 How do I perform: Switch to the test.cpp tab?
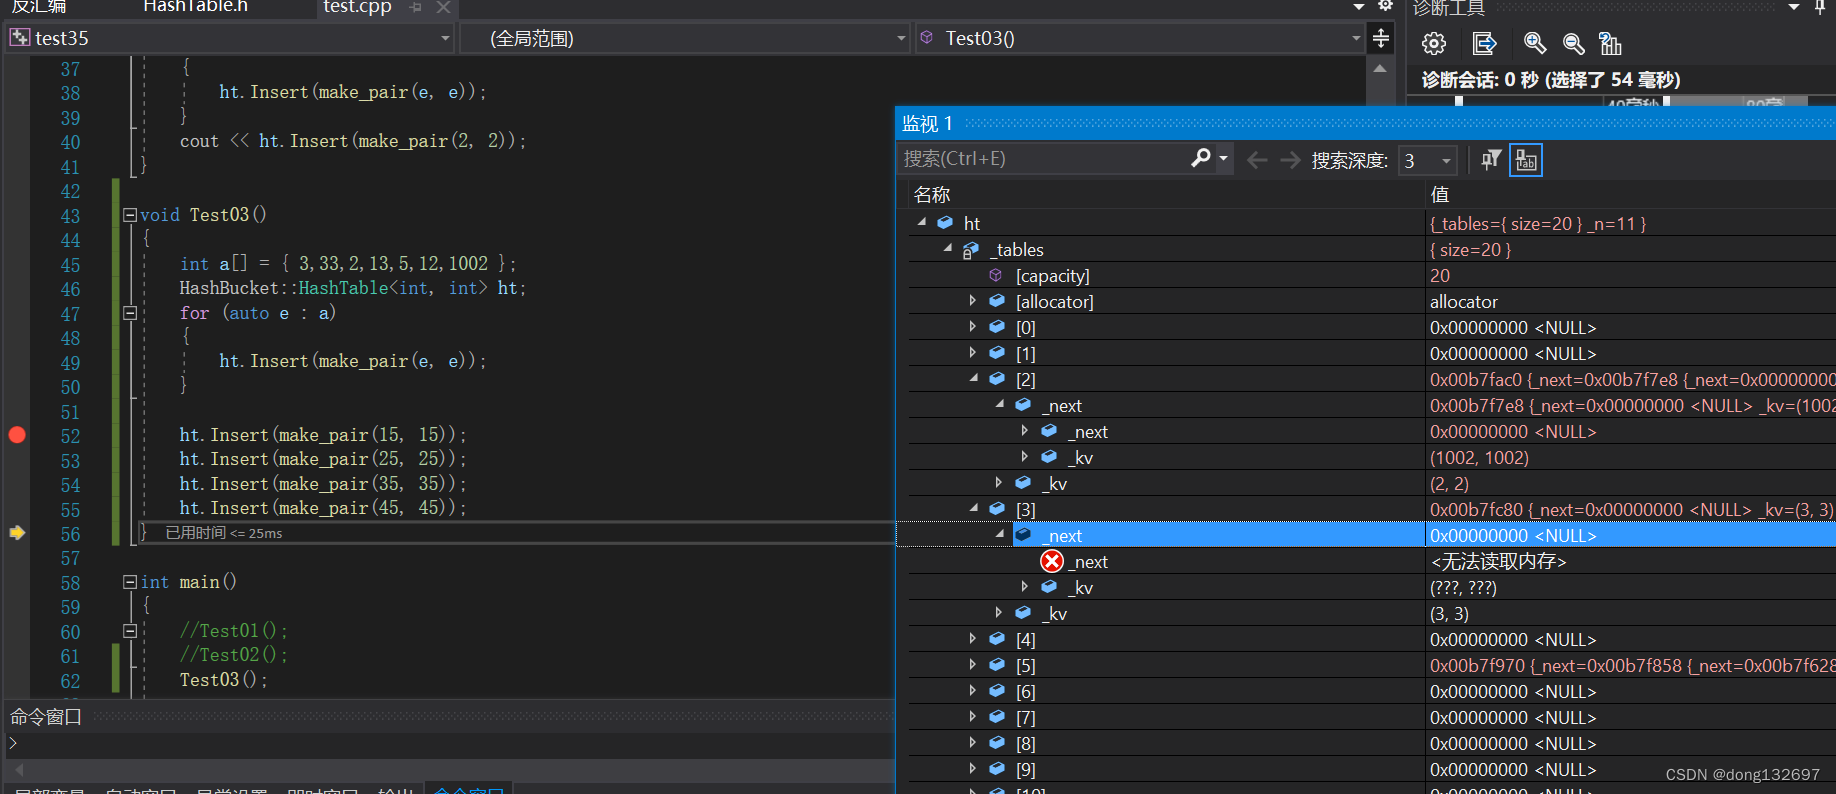[358, 6]
